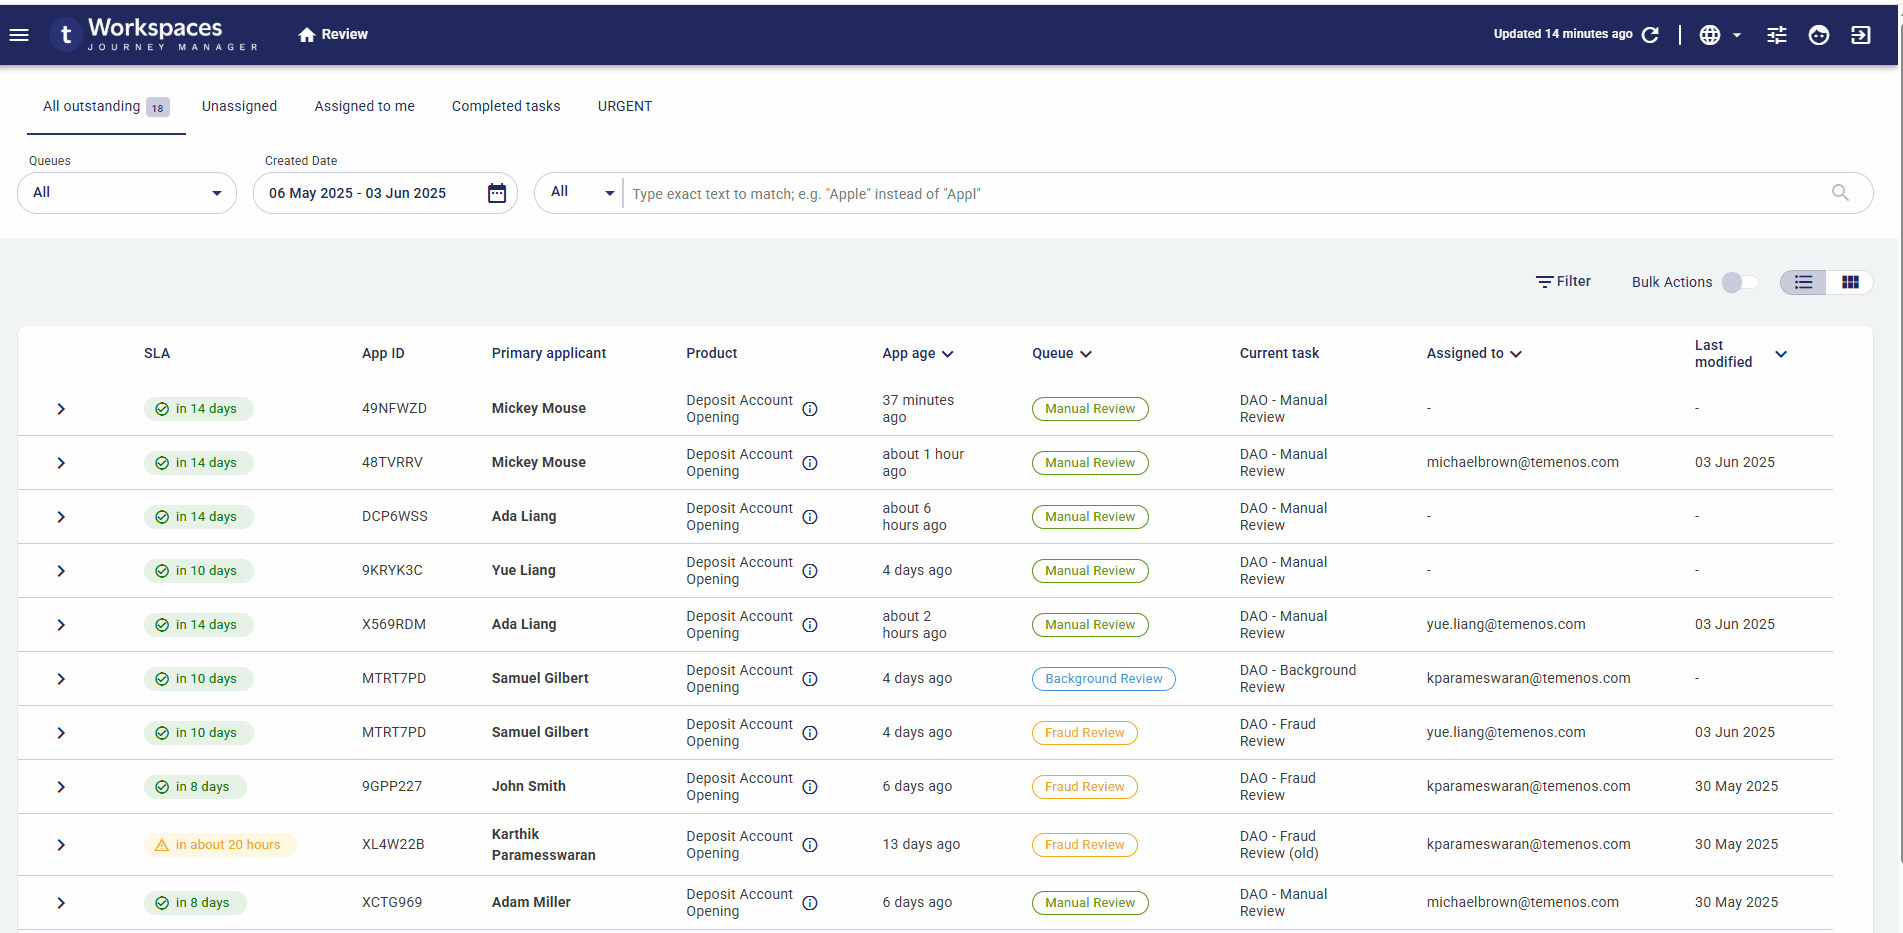1903x933 pixels.
Task: Sort by Queue column
Action: pyautogui.click(x=1062, y=354)
